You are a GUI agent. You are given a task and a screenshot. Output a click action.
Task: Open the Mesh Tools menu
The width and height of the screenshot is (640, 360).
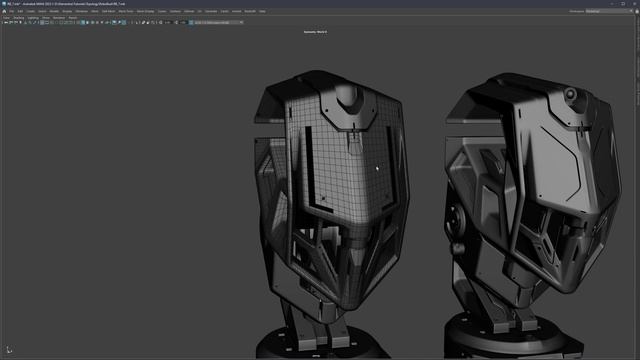[x=126, y=11]
